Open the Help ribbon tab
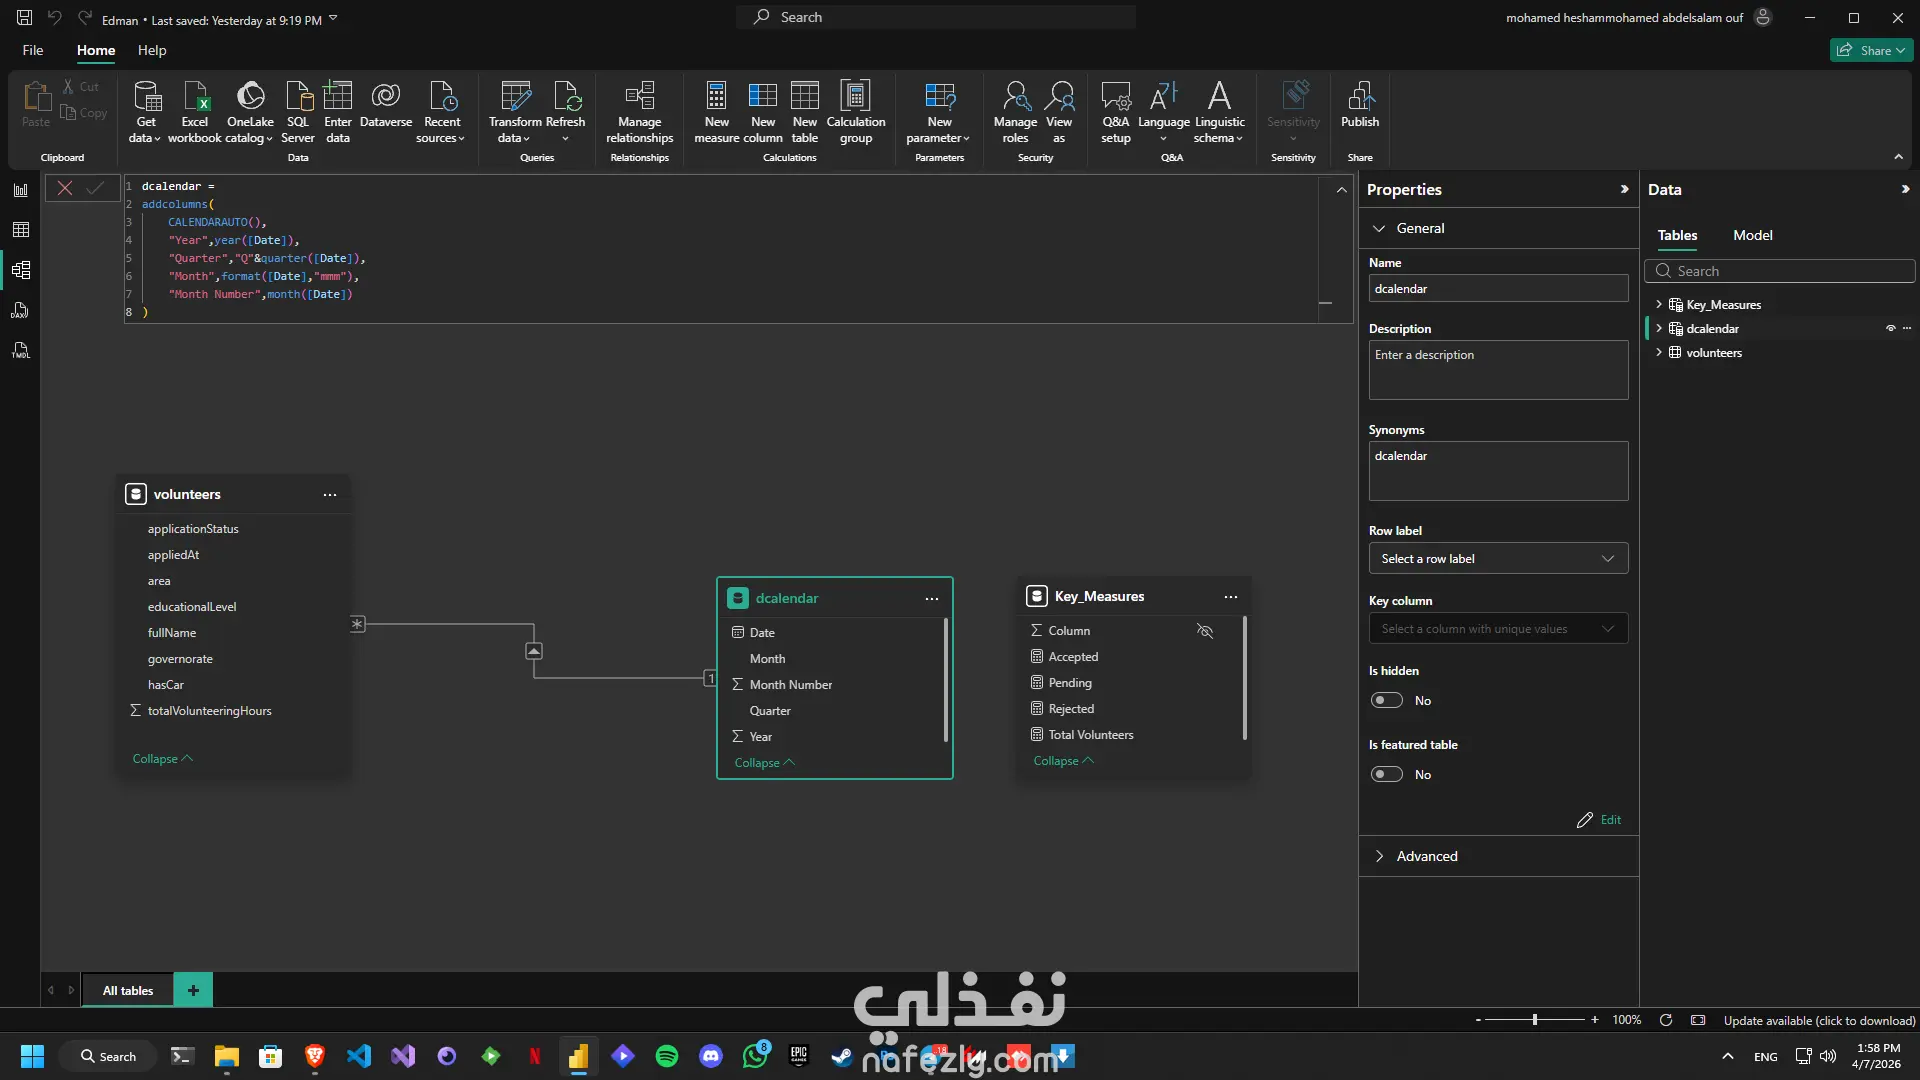Image resolution: width=1920 pixels, height=1080 pixels. 152,50
